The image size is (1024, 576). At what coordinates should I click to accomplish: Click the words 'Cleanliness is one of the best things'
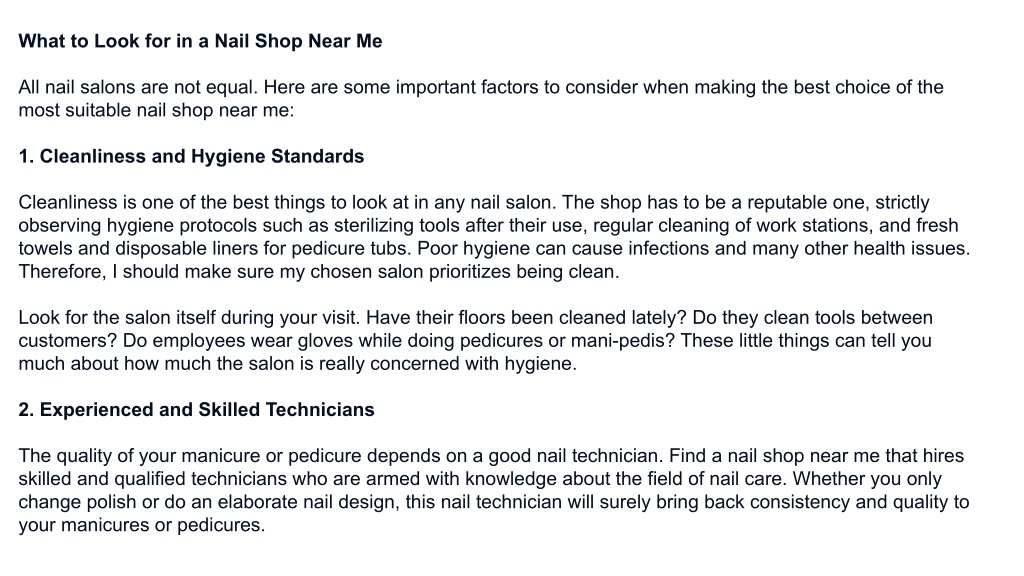[x=167, y=202]
